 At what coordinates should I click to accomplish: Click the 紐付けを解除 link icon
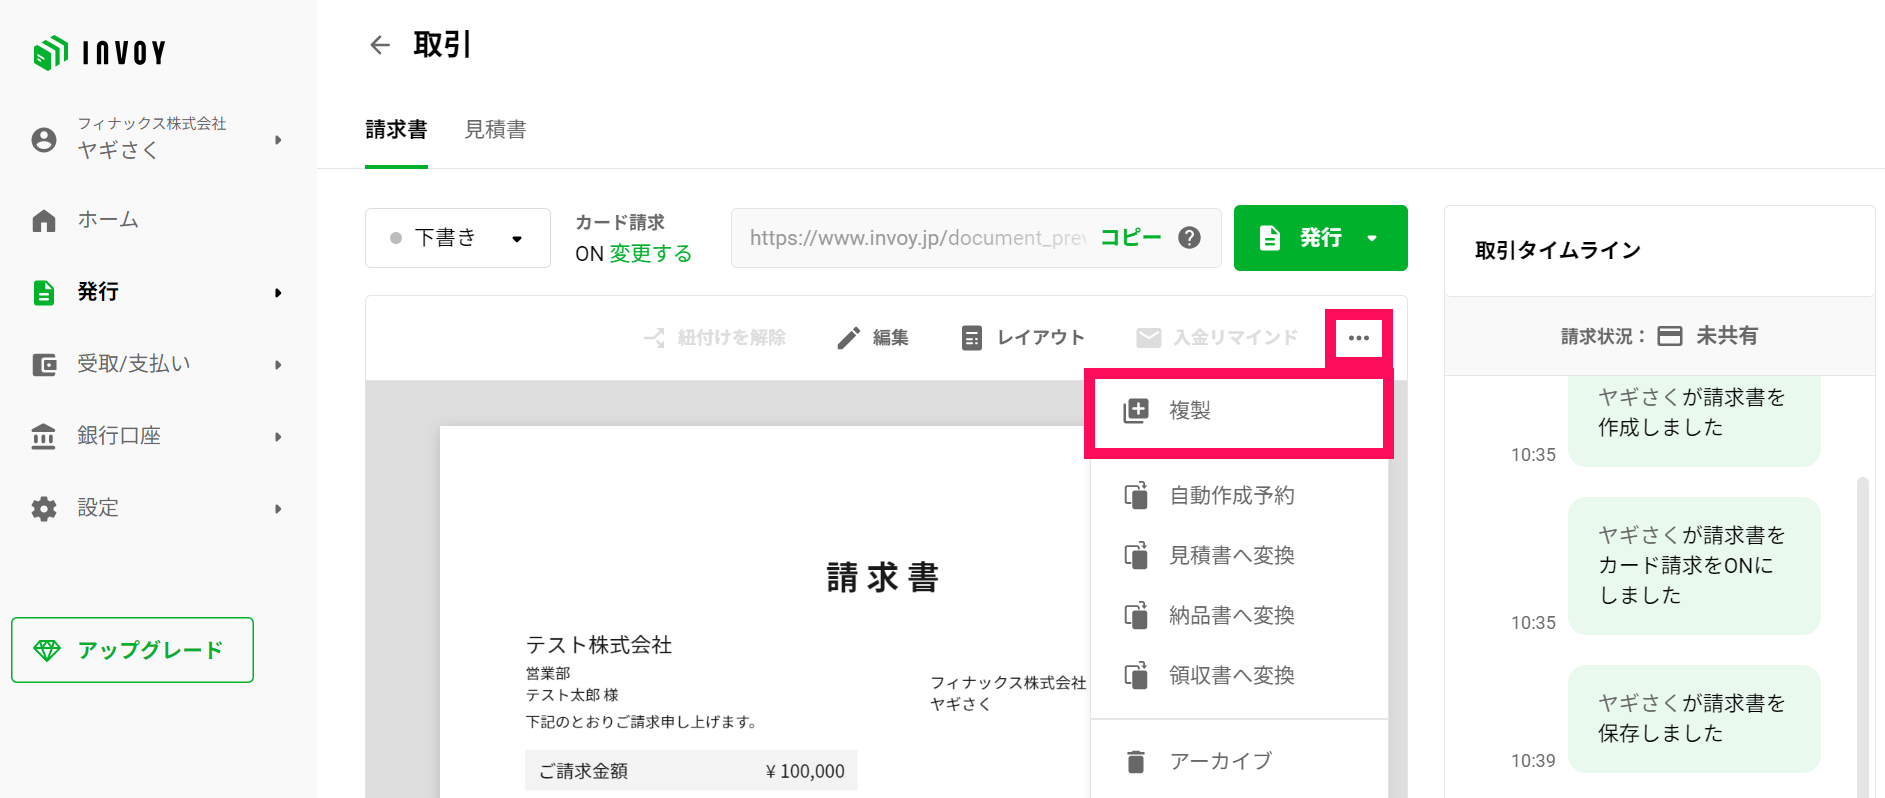pyautogui.click(x=654, y=338)
